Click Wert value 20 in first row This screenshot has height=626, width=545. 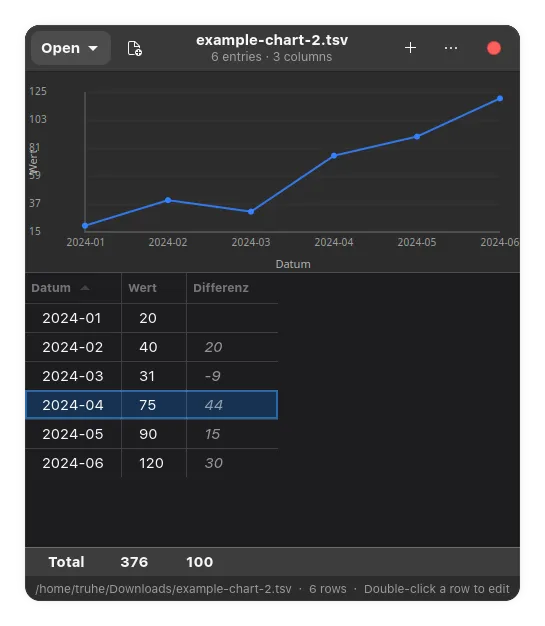pos(148,318)
